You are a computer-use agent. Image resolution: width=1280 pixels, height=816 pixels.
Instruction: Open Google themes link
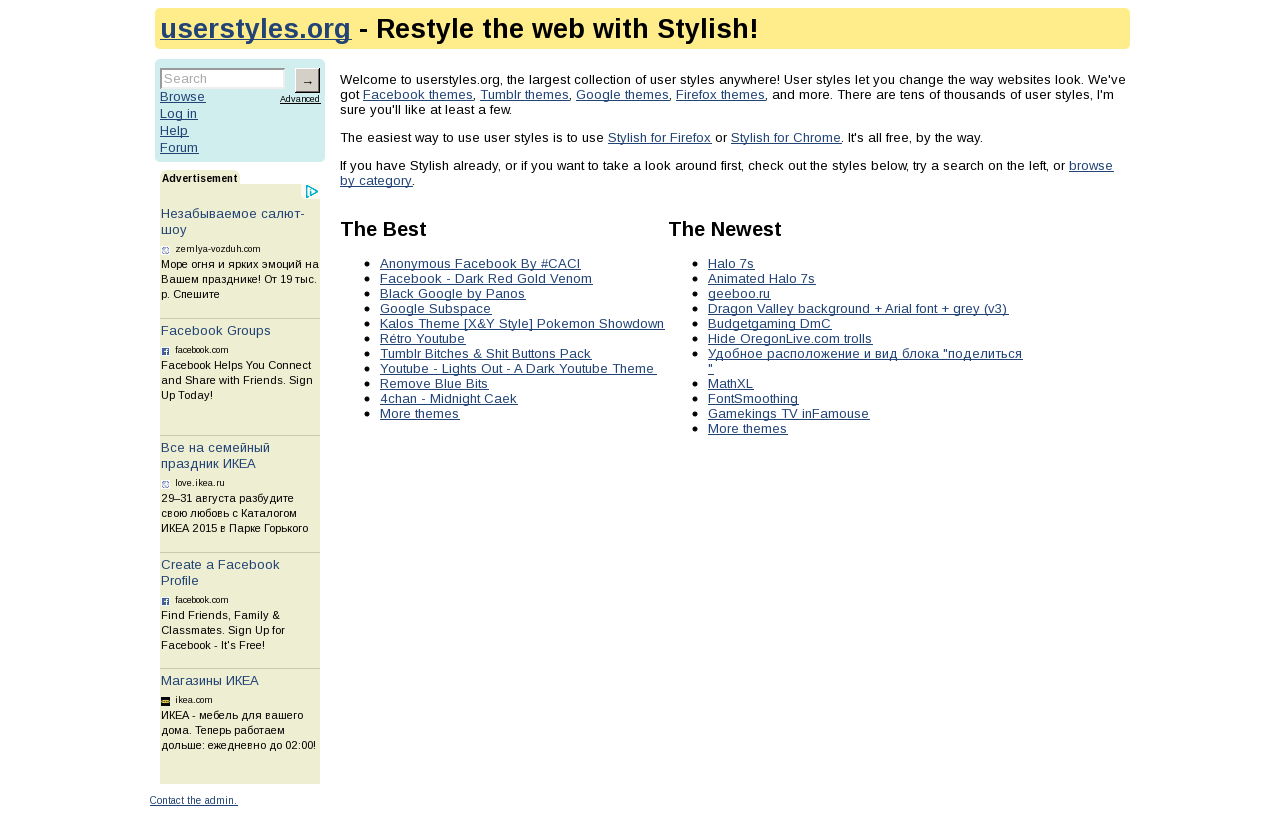click(x=622, y=95)
